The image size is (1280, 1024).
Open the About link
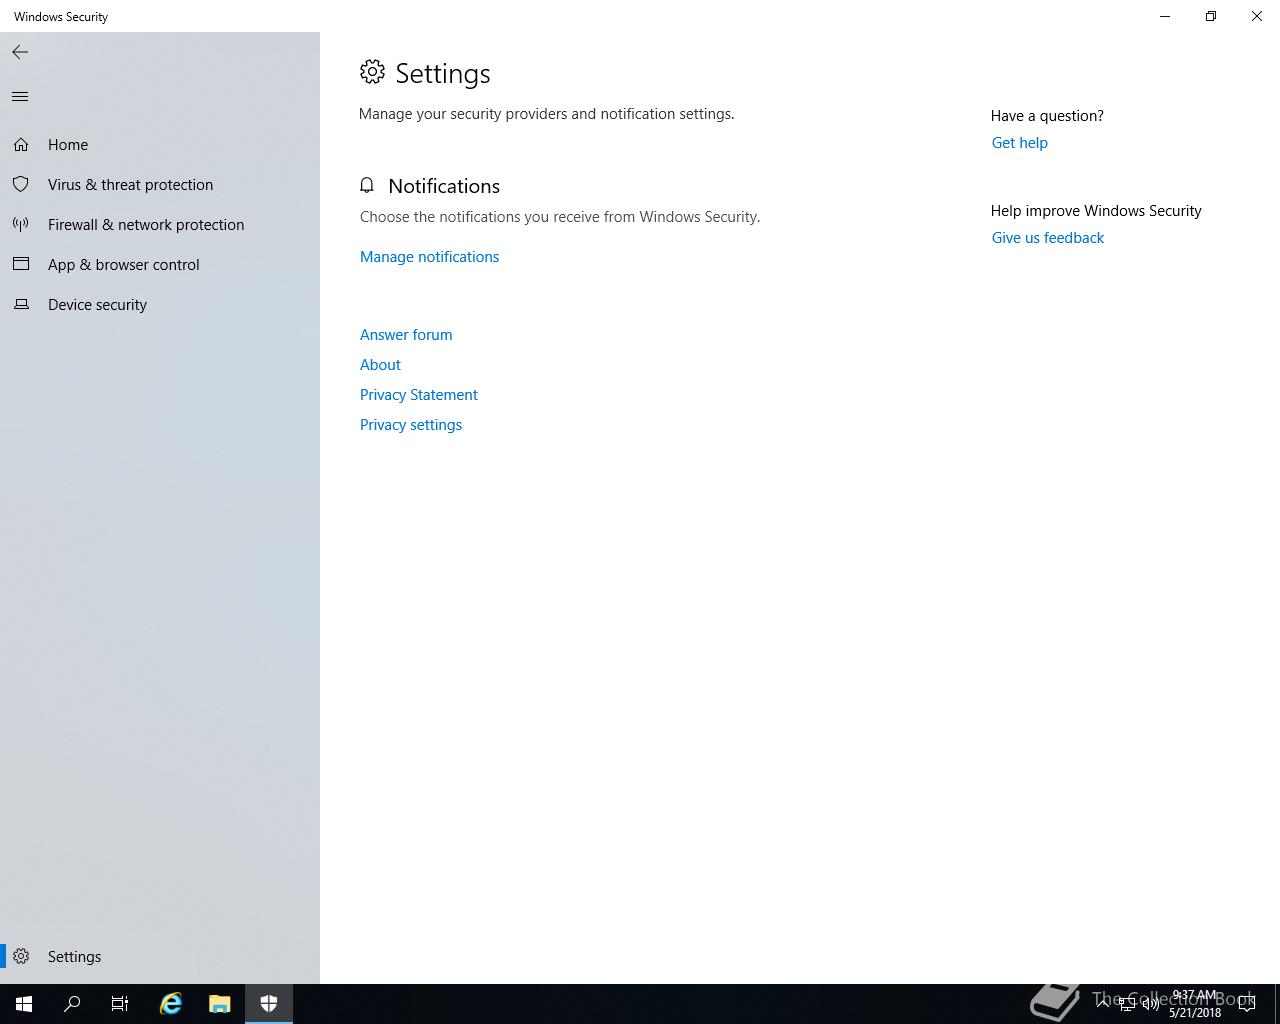point(380,365)
